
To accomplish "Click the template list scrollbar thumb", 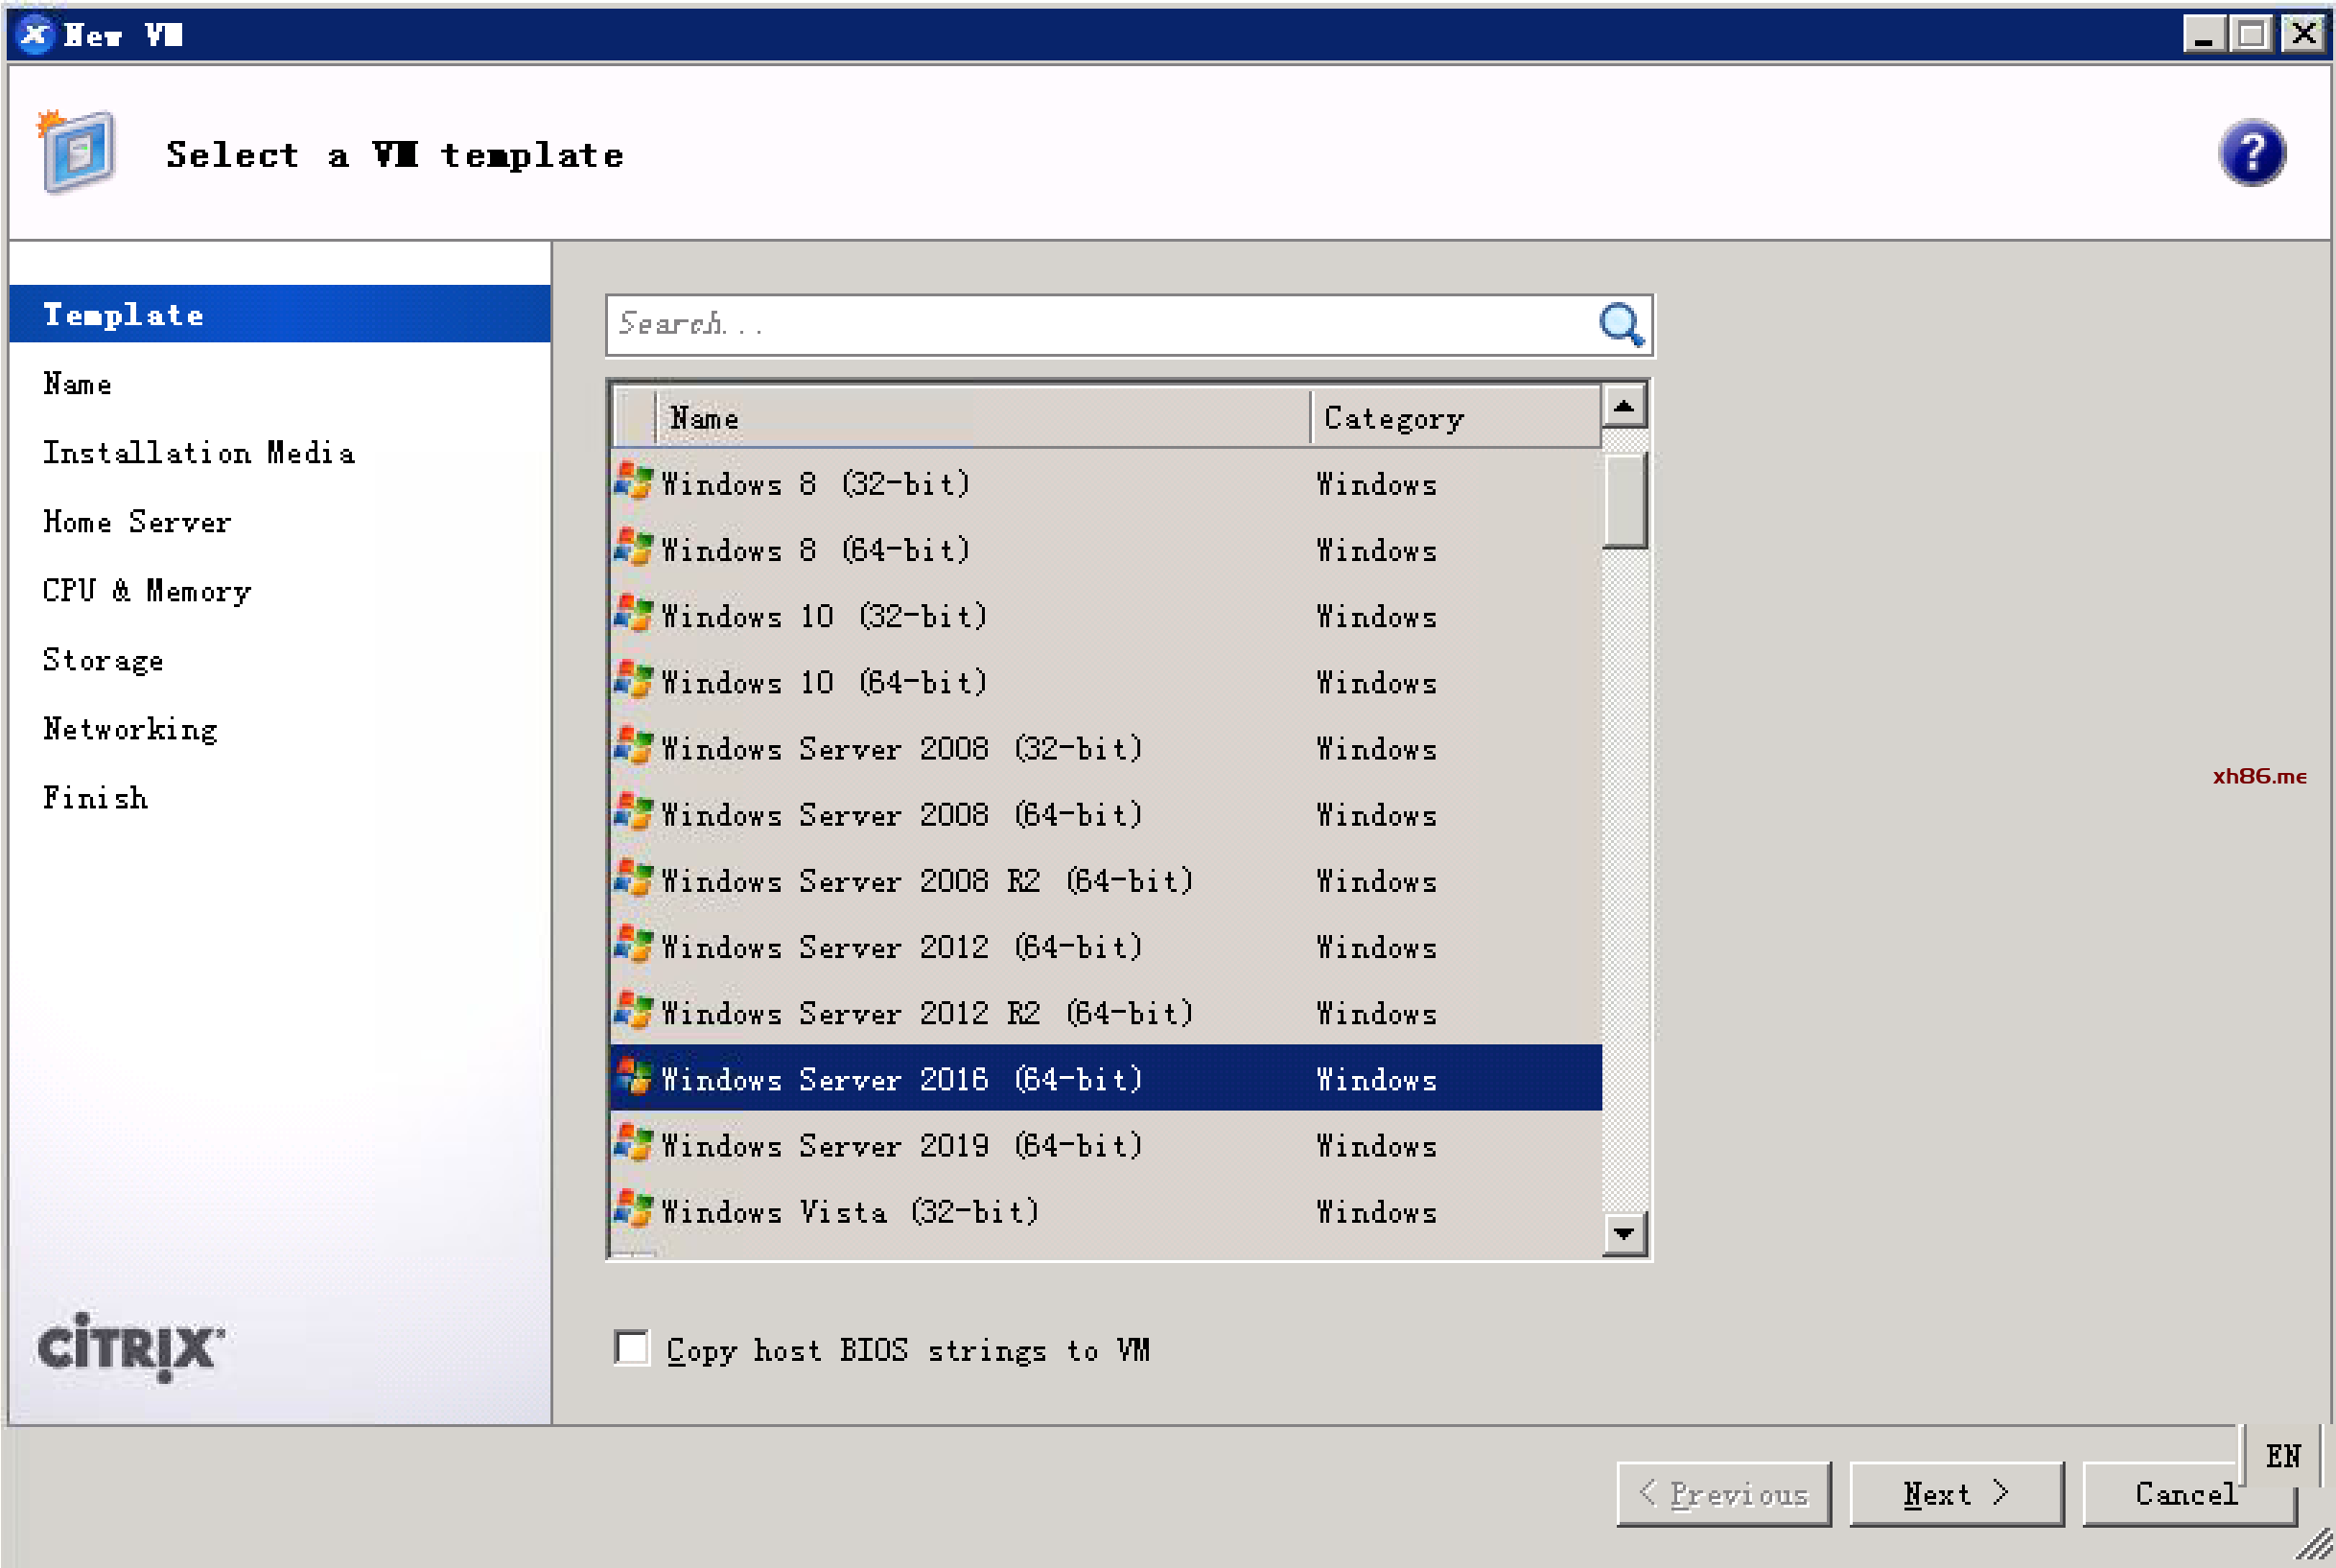I will (x=1624, y=500).
